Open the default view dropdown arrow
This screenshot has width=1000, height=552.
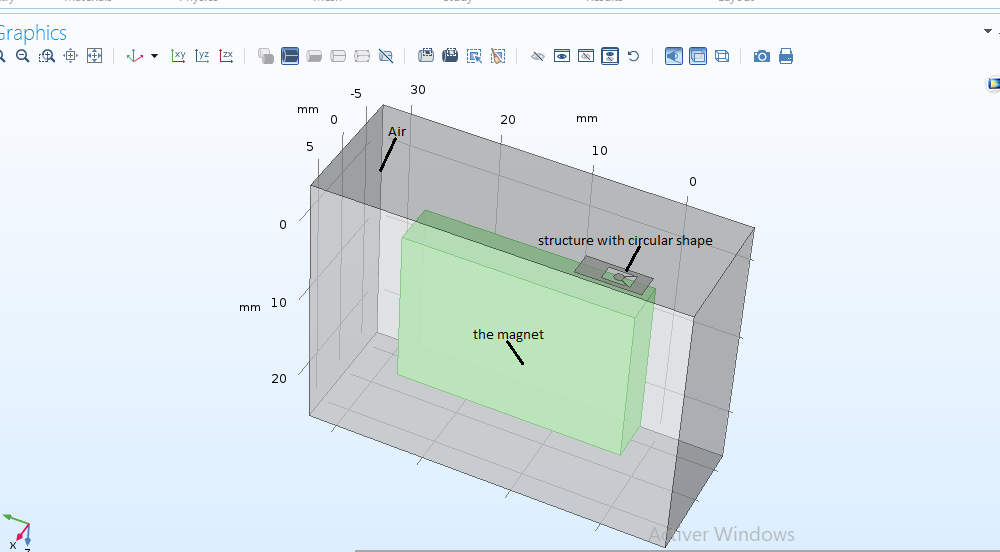(x=154, y=56)
